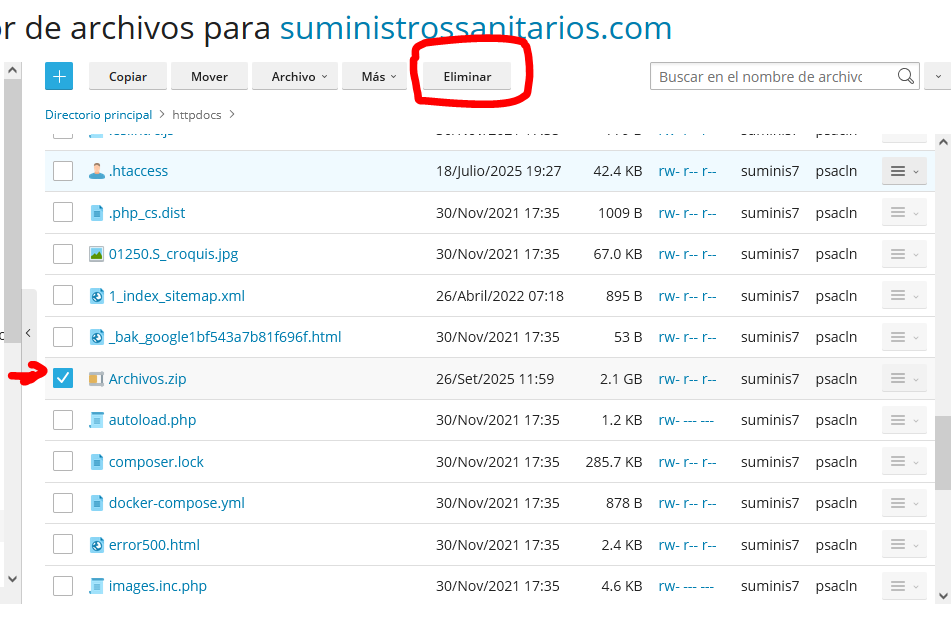Click the right vertical scrollbar thumb
951x620 pixels.
coord(942,450)
